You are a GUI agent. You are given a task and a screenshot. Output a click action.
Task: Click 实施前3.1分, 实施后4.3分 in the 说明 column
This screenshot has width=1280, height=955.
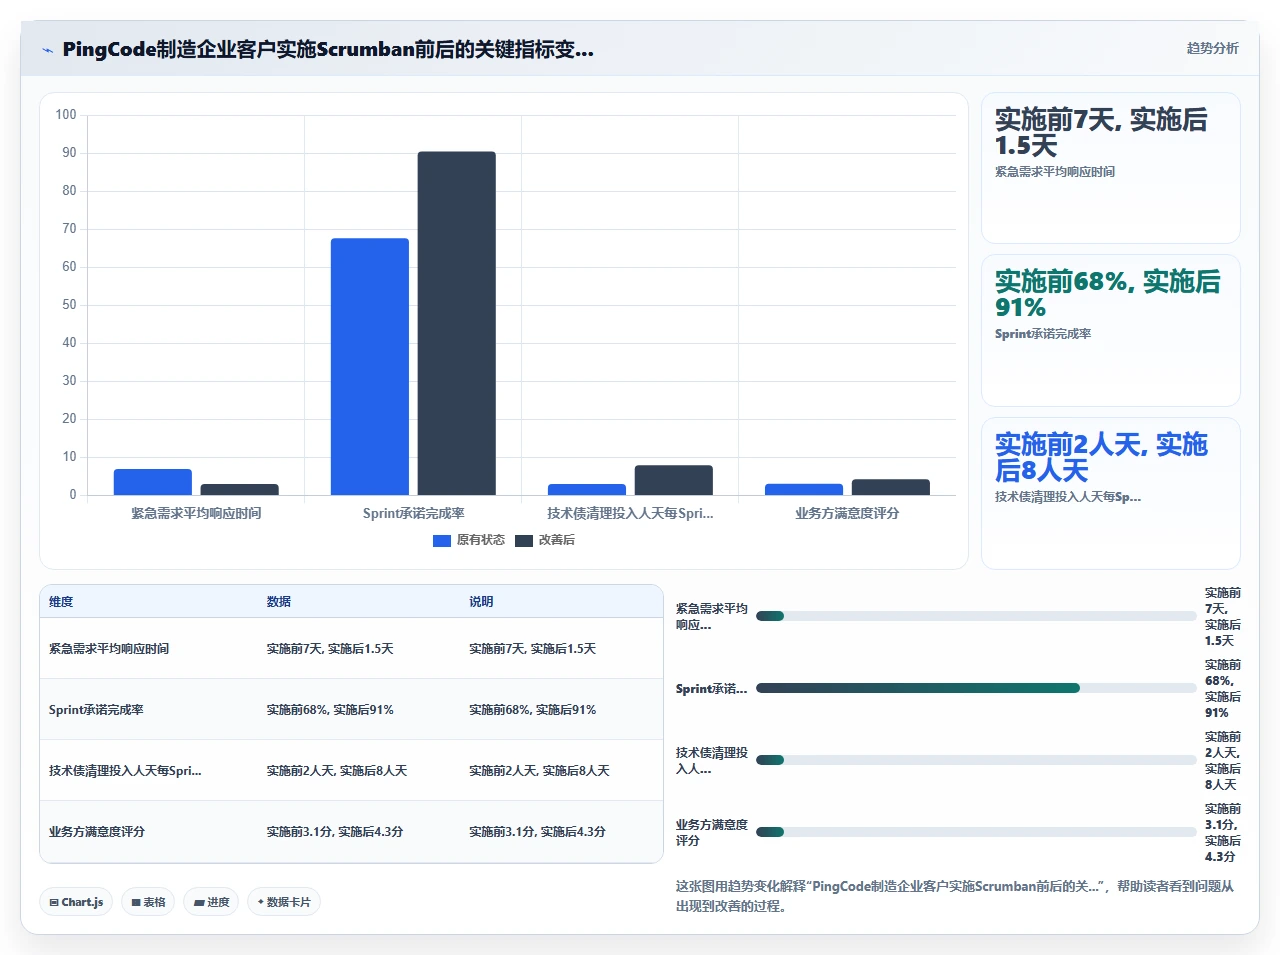(x=537, y=832)
